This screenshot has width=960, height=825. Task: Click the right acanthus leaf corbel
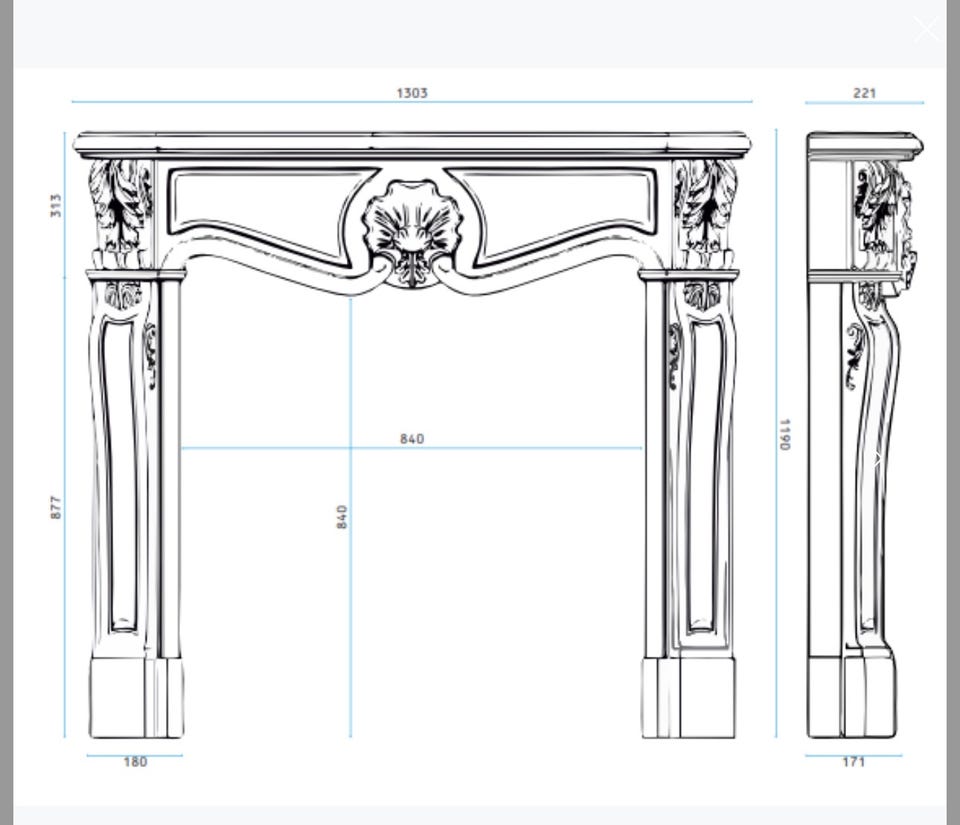(x=705, y=213)
